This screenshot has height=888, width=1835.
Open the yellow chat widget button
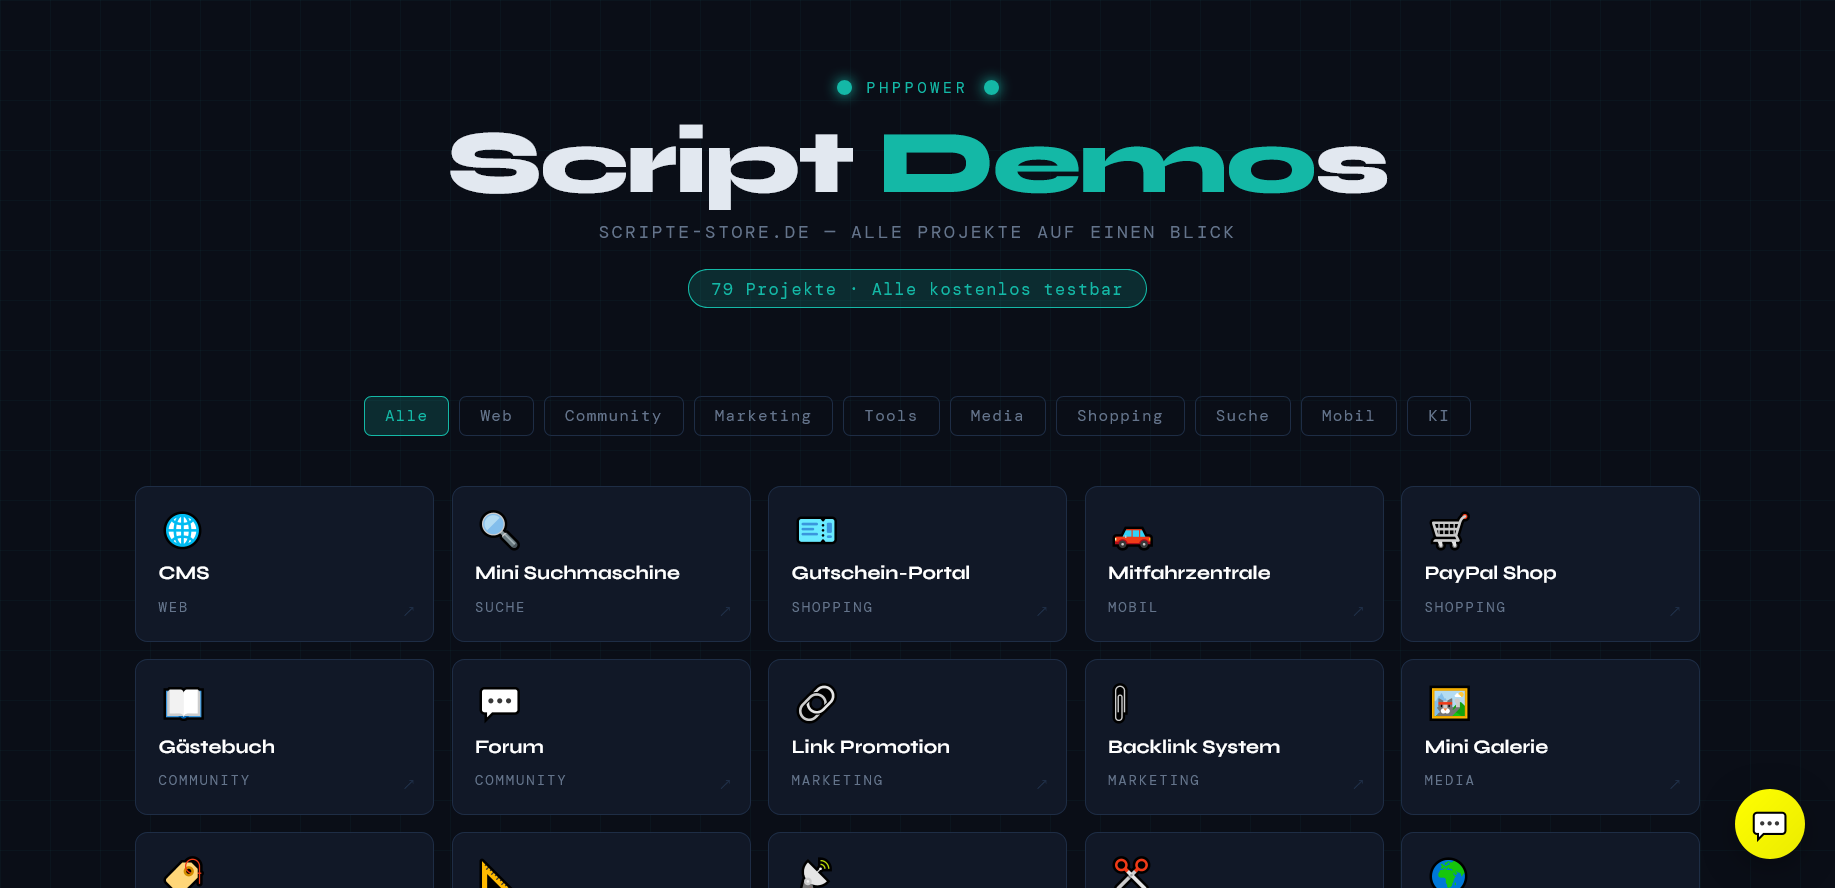[1770, 824]
